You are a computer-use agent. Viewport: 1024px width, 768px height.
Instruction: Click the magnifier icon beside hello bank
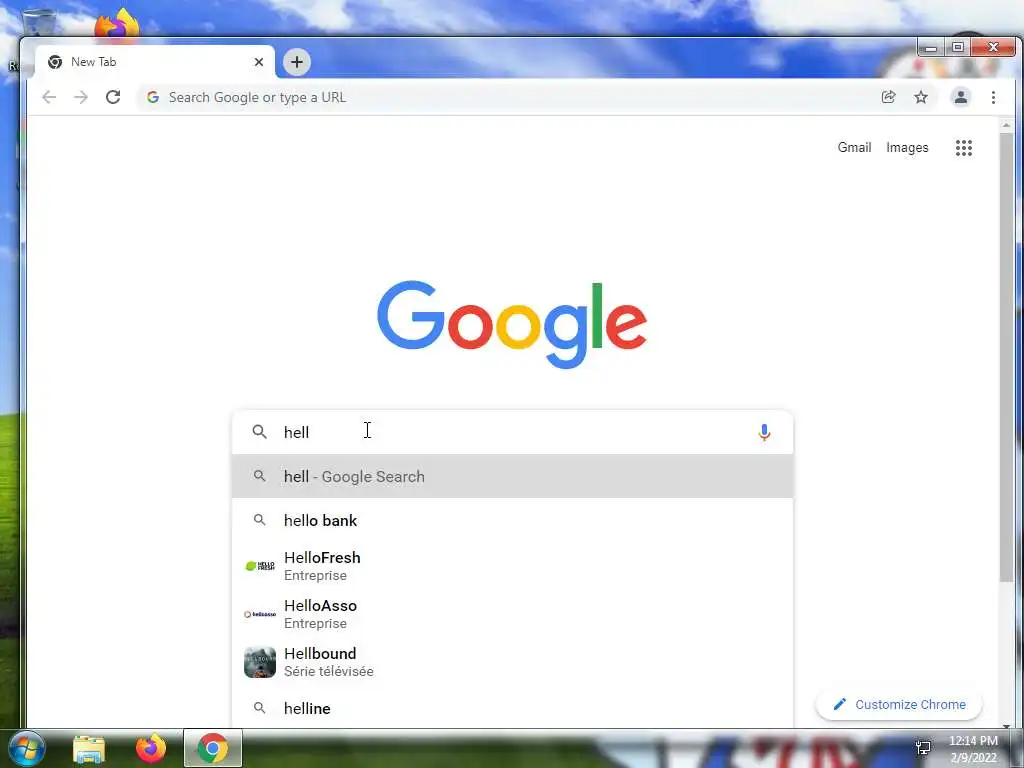tap(259, 520)
